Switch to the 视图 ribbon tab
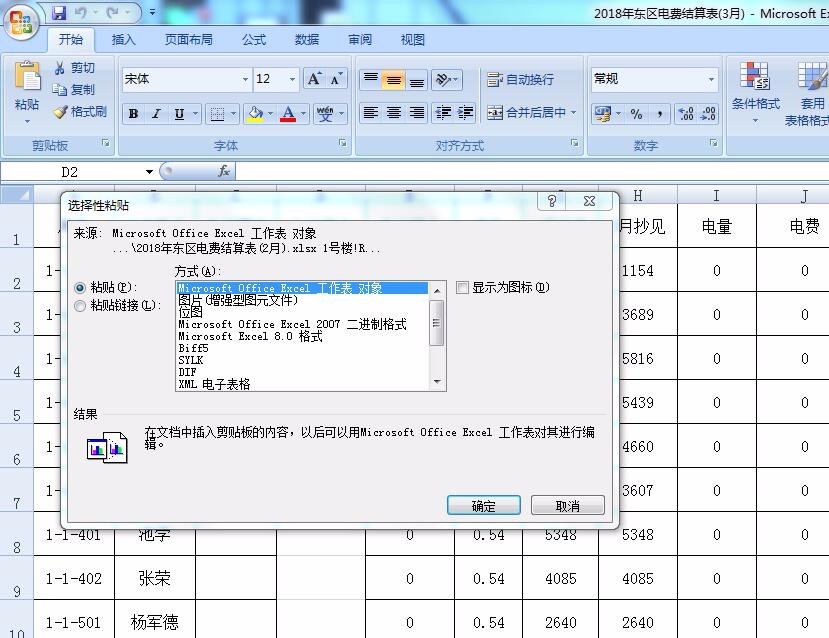The width and height of the screenshot is (829, 638). coord(412,40)
